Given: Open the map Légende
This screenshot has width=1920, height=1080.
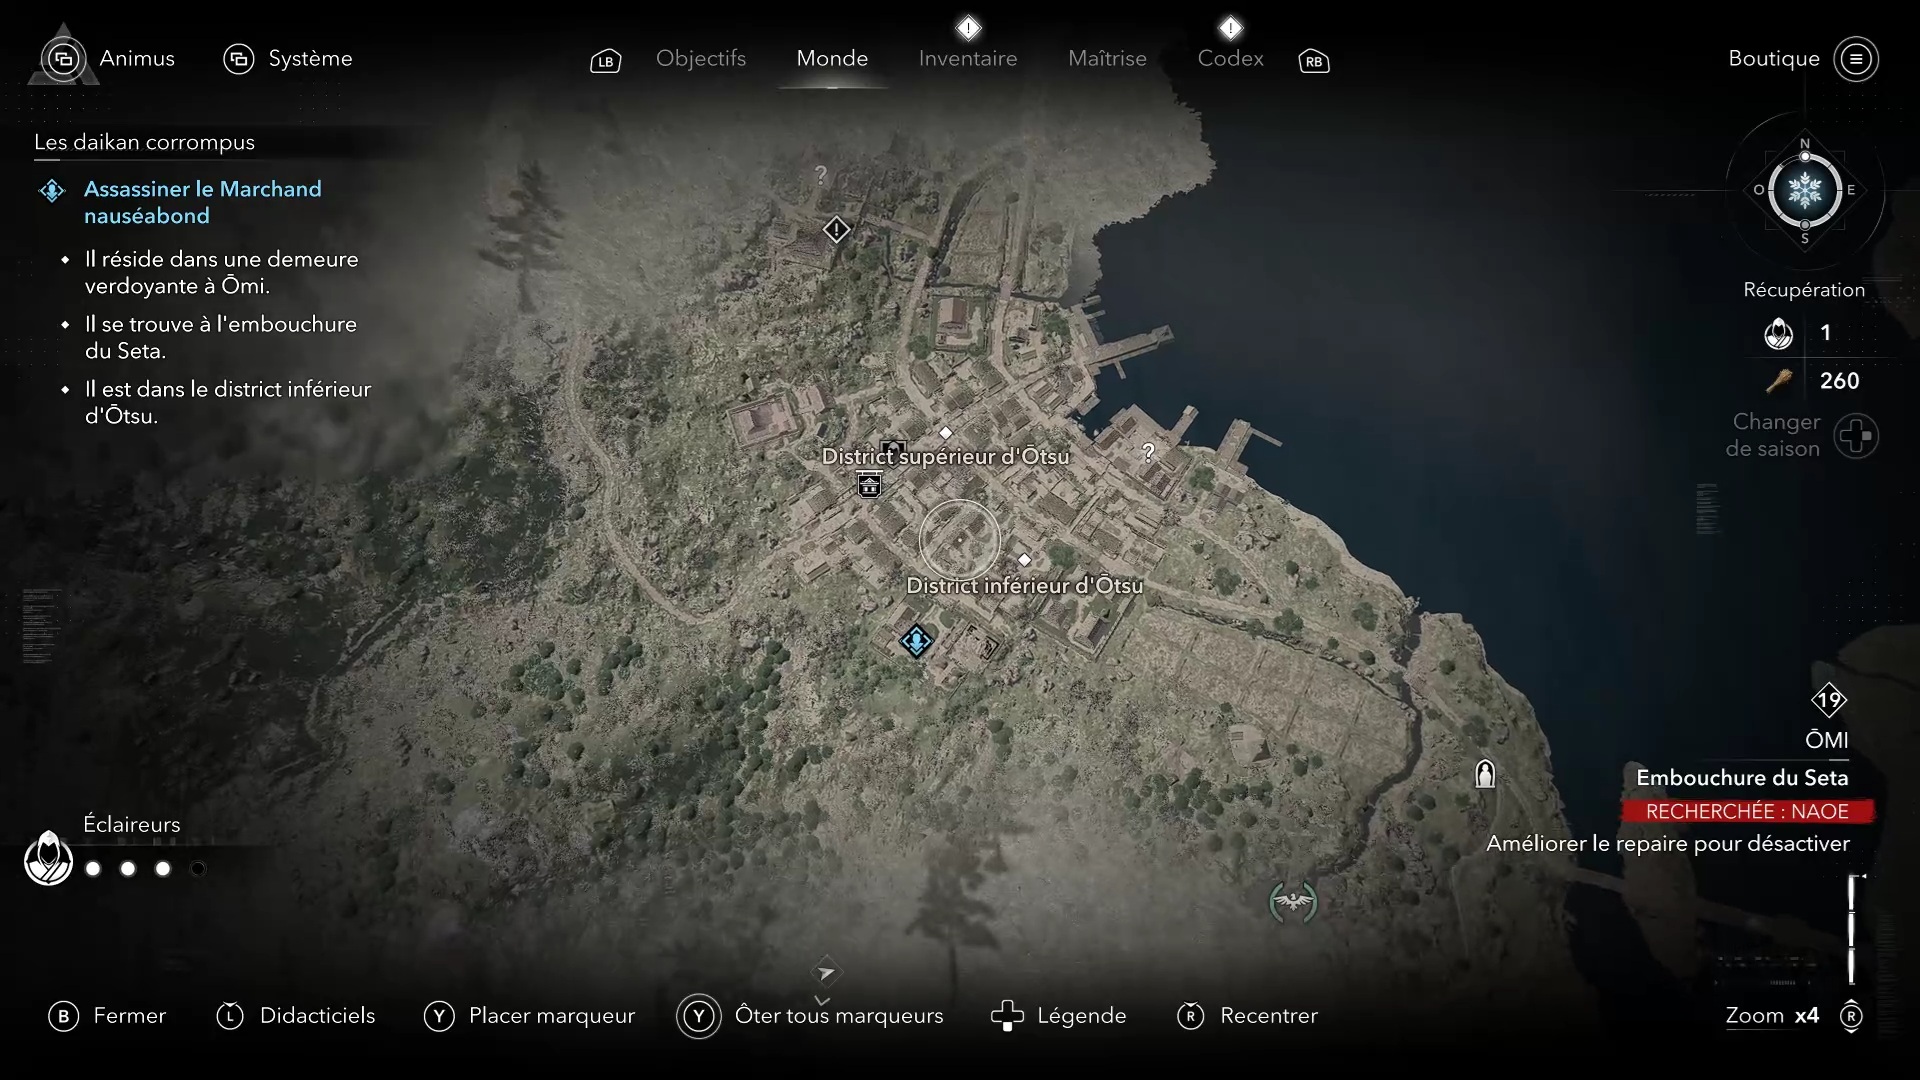Looking at the screenshot, I should tap(1058, 1016).
